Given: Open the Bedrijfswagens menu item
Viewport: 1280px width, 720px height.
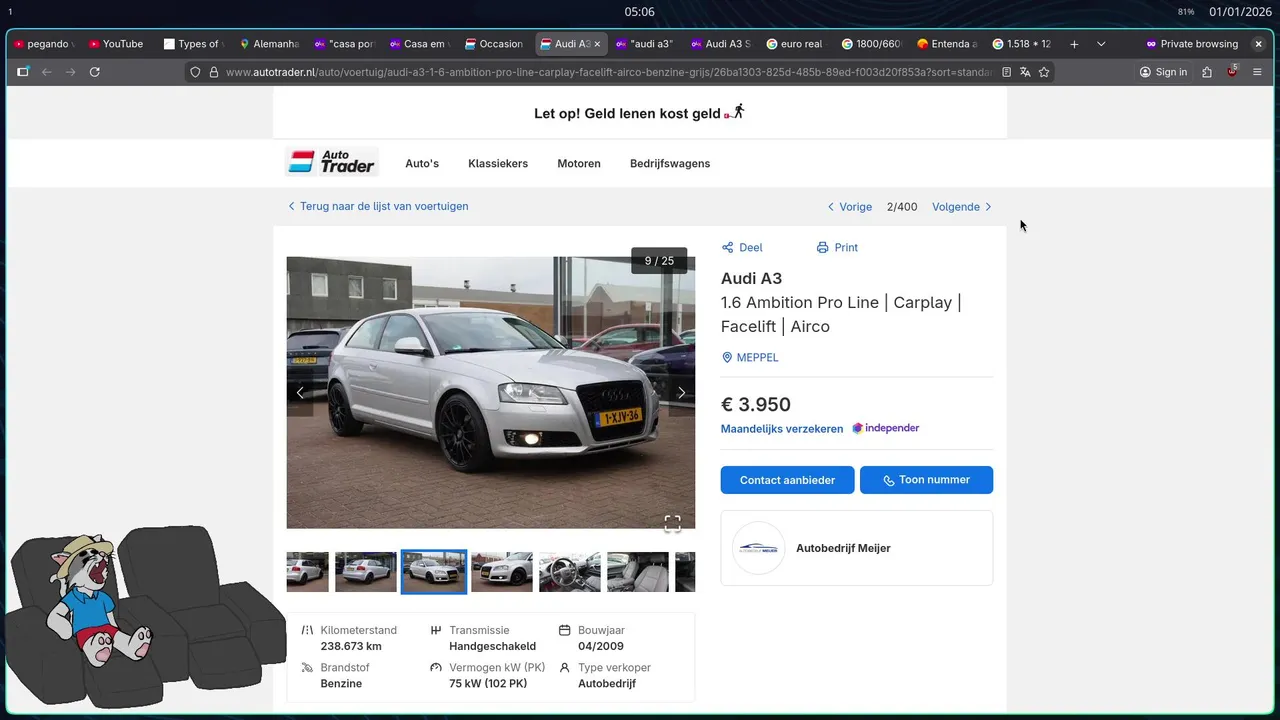Looking at the screenshot, I should point(670,163).
